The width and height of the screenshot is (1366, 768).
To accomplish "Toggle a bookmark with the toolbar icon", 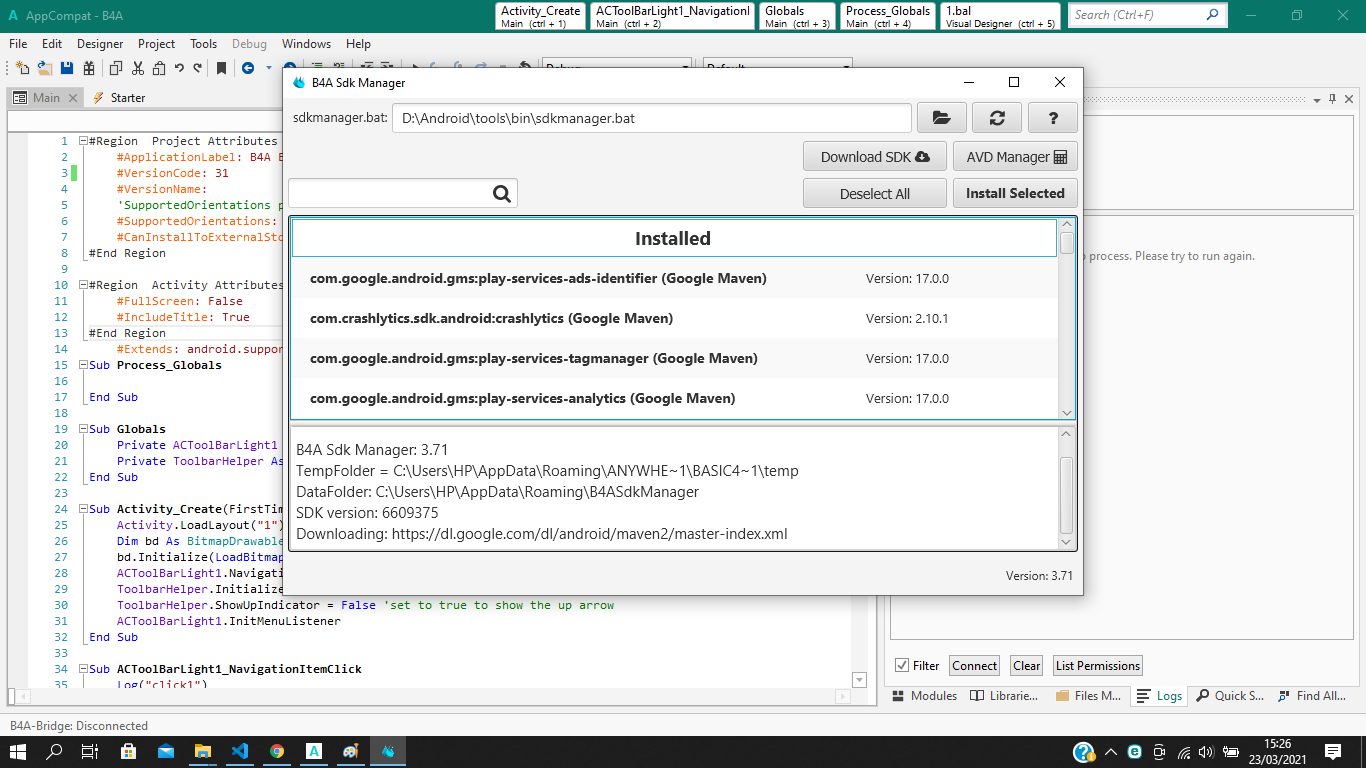I will pos(219,67).
